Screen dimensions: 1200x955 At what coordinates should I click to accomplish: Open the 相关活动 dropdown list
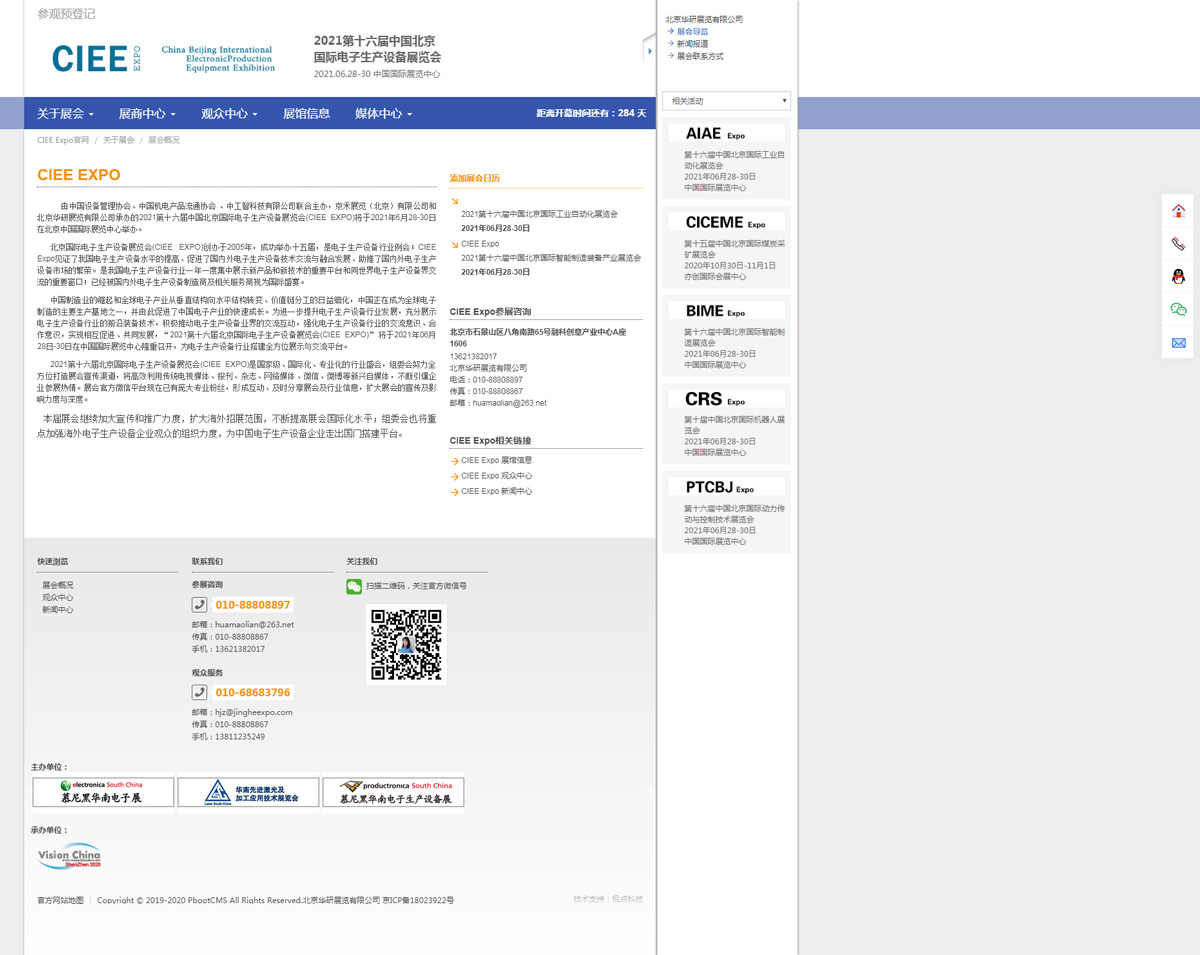[726, 101]
